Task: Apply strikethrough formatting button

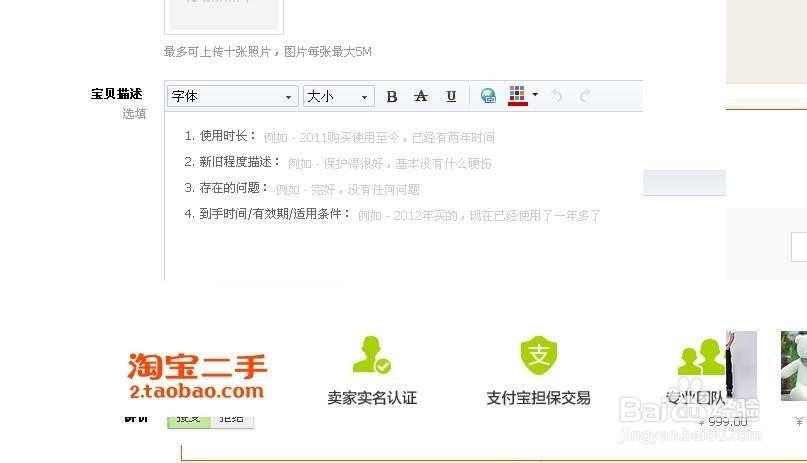Action: (x=421, y=96)
